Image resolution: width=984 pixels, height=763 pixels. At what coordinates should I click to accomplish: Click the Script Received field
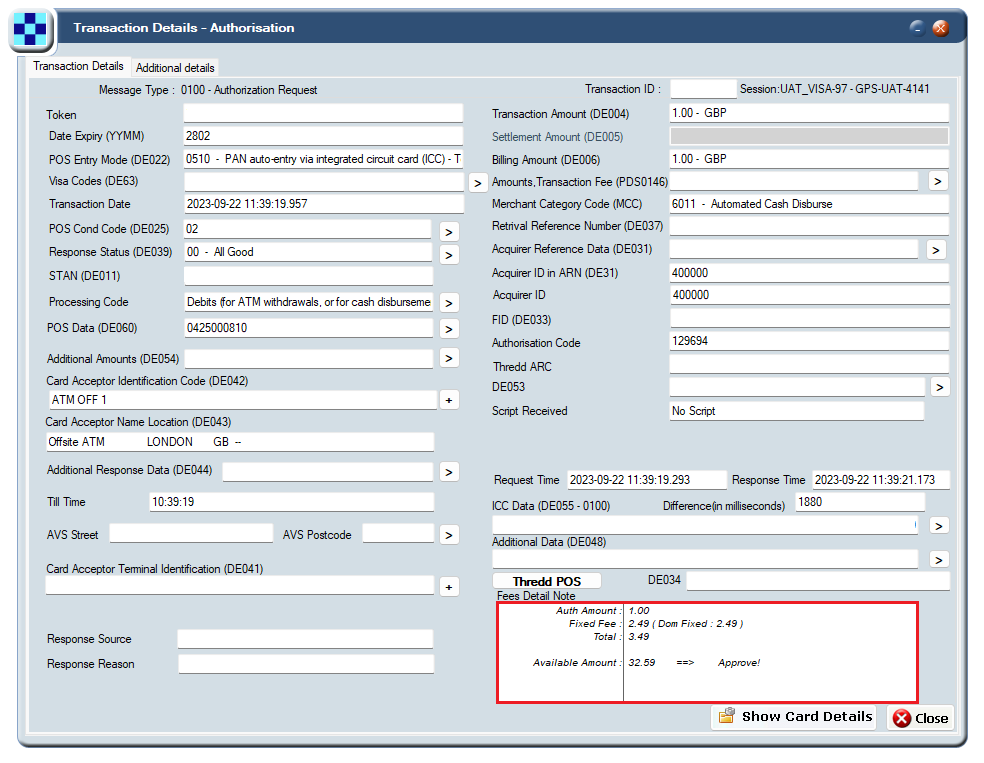[x=797, y=411]
